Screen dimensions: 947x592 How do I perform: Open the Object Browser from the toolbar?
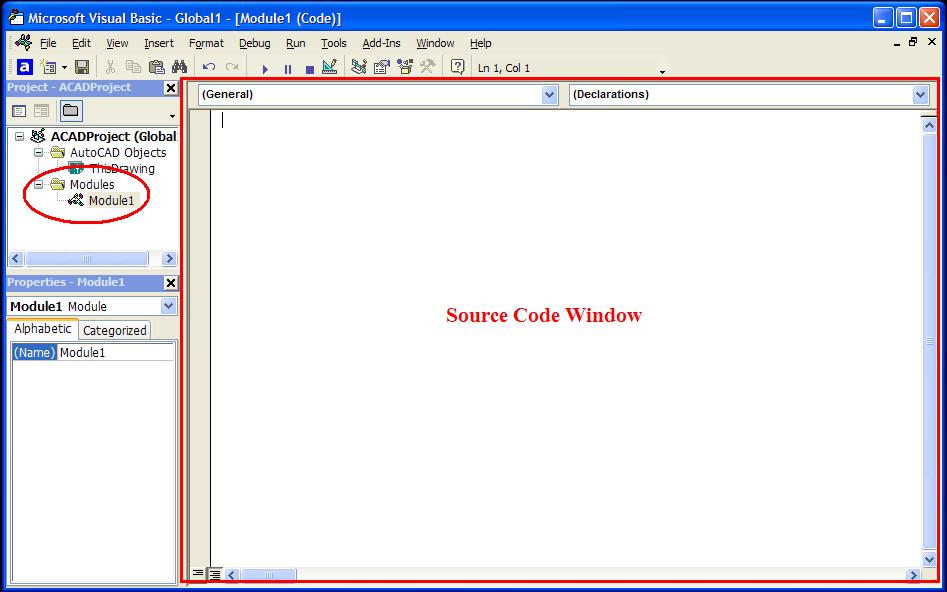[x=403, y=67]
